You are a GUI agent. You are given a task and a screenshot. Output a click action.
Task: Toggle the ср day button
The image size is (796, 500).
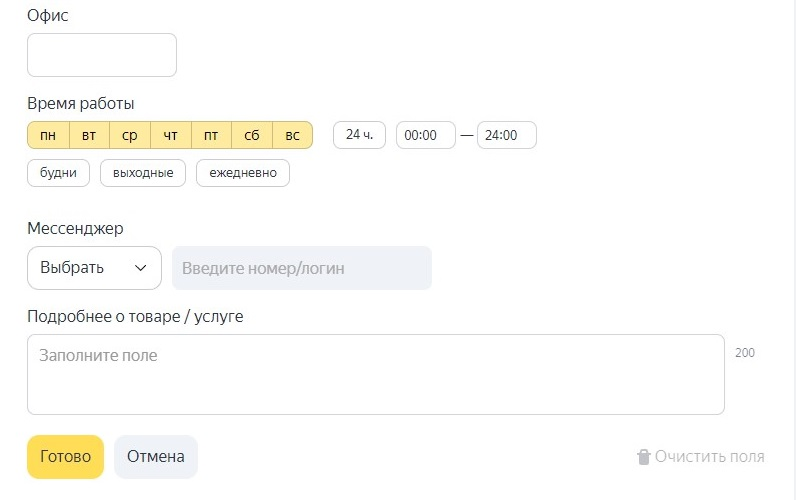coord(130,135)
